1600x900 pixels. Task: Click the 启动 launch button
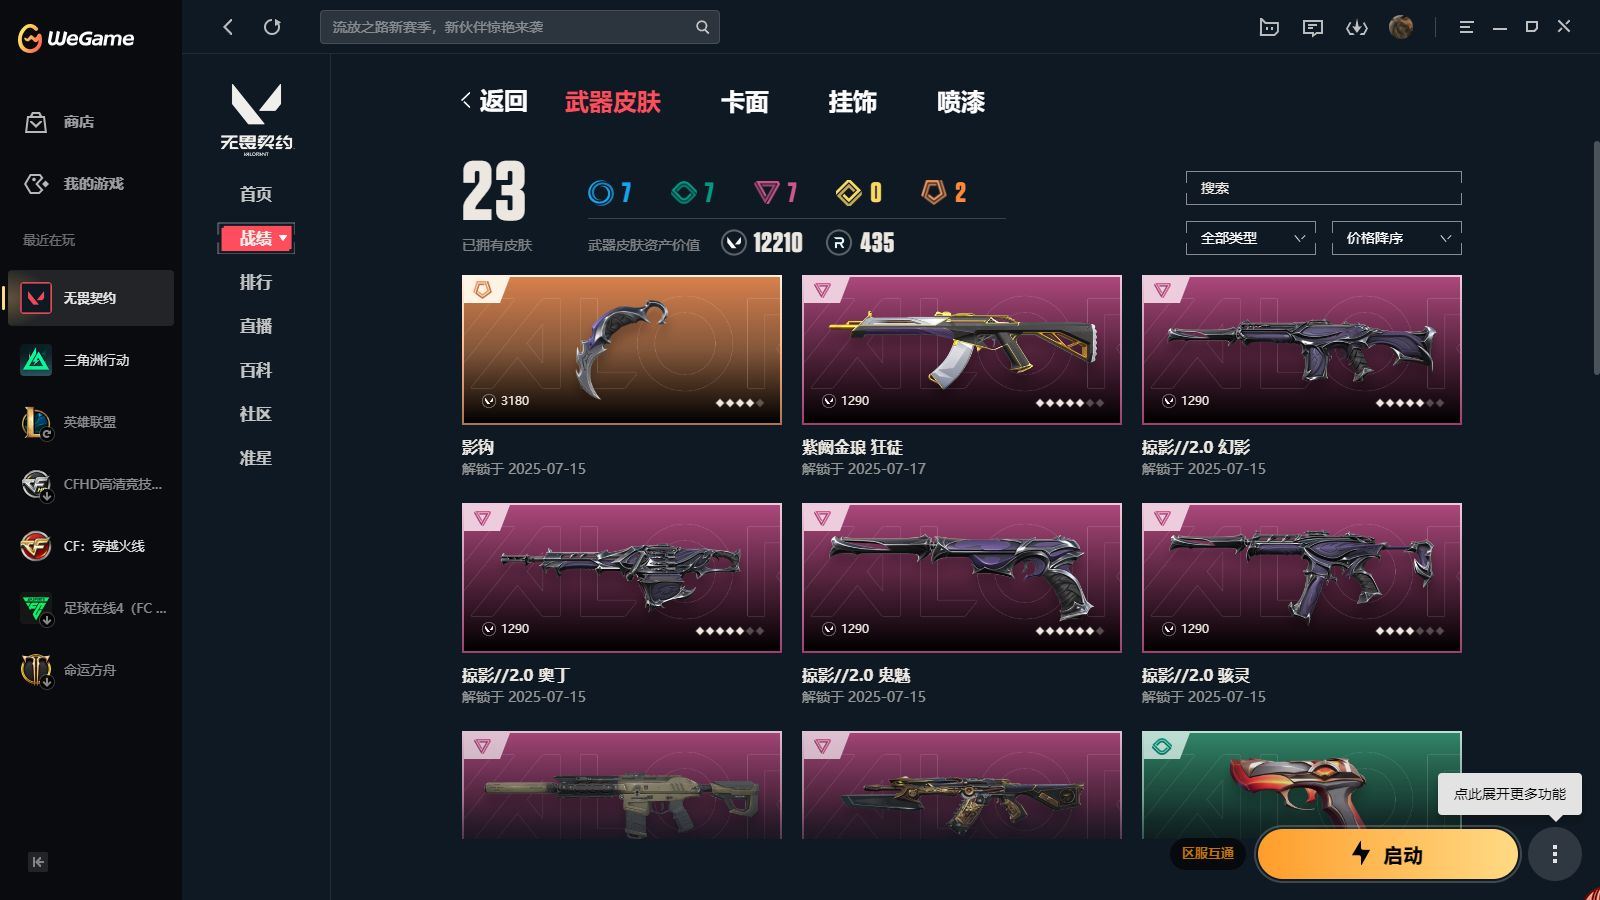(x=1388, y=854)
